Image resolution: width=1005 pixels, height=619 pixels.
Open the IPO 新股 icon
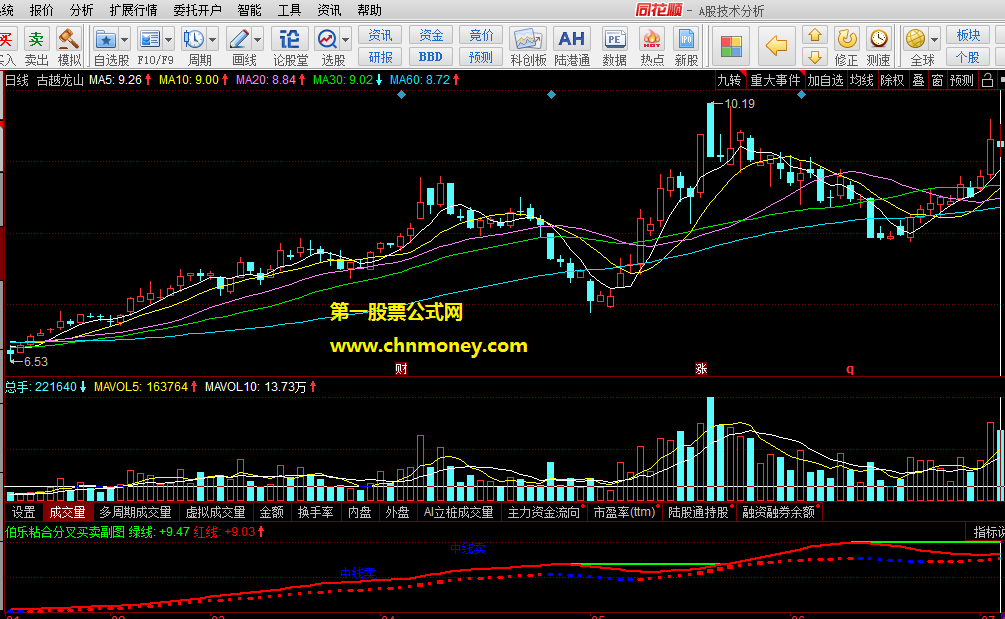point(686,46)
